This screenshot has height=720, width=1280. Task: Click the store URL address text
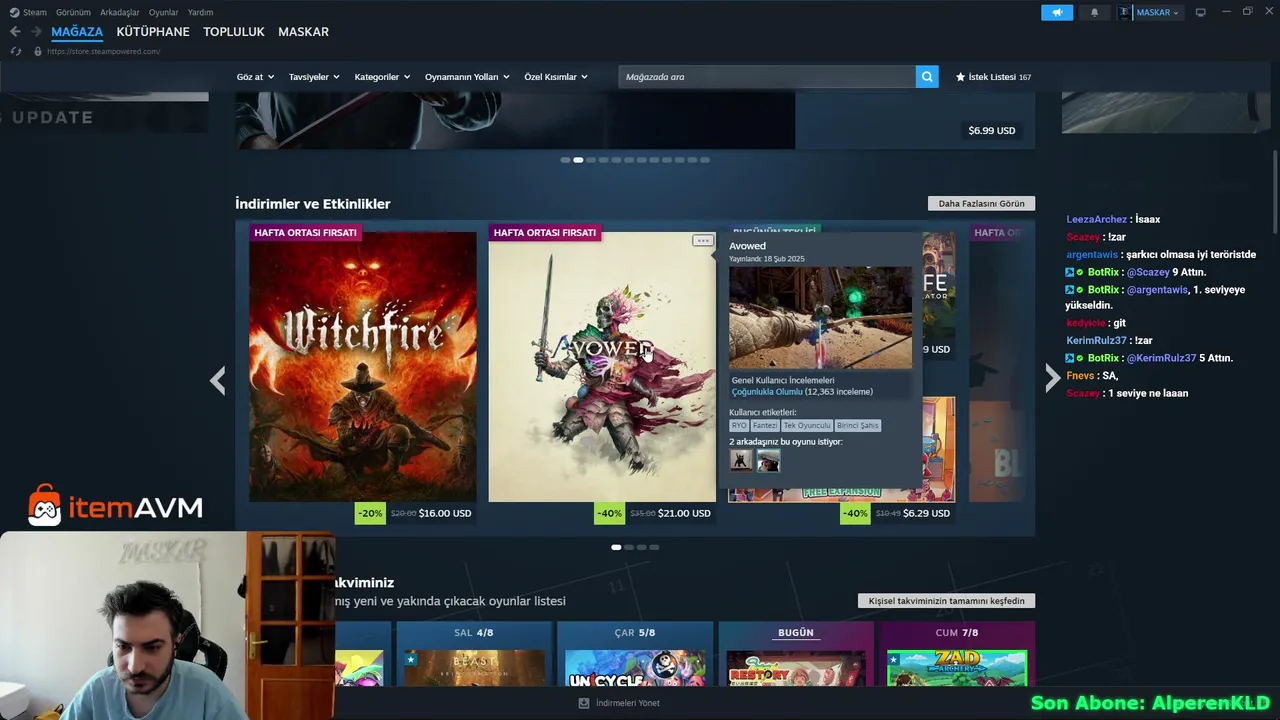tap(104, 51)
